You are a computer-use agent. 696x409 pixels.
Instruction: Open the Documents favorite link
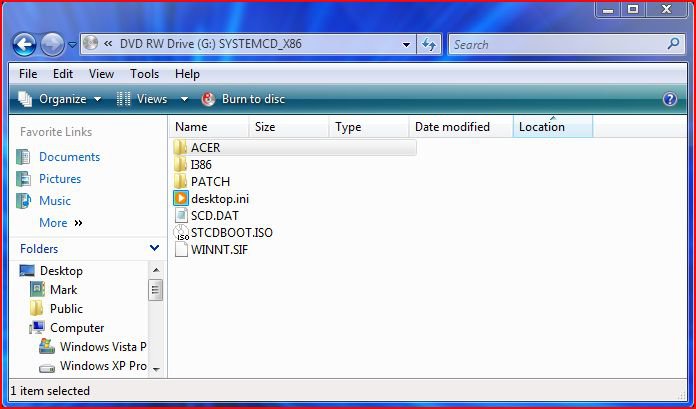click(69, 157)
